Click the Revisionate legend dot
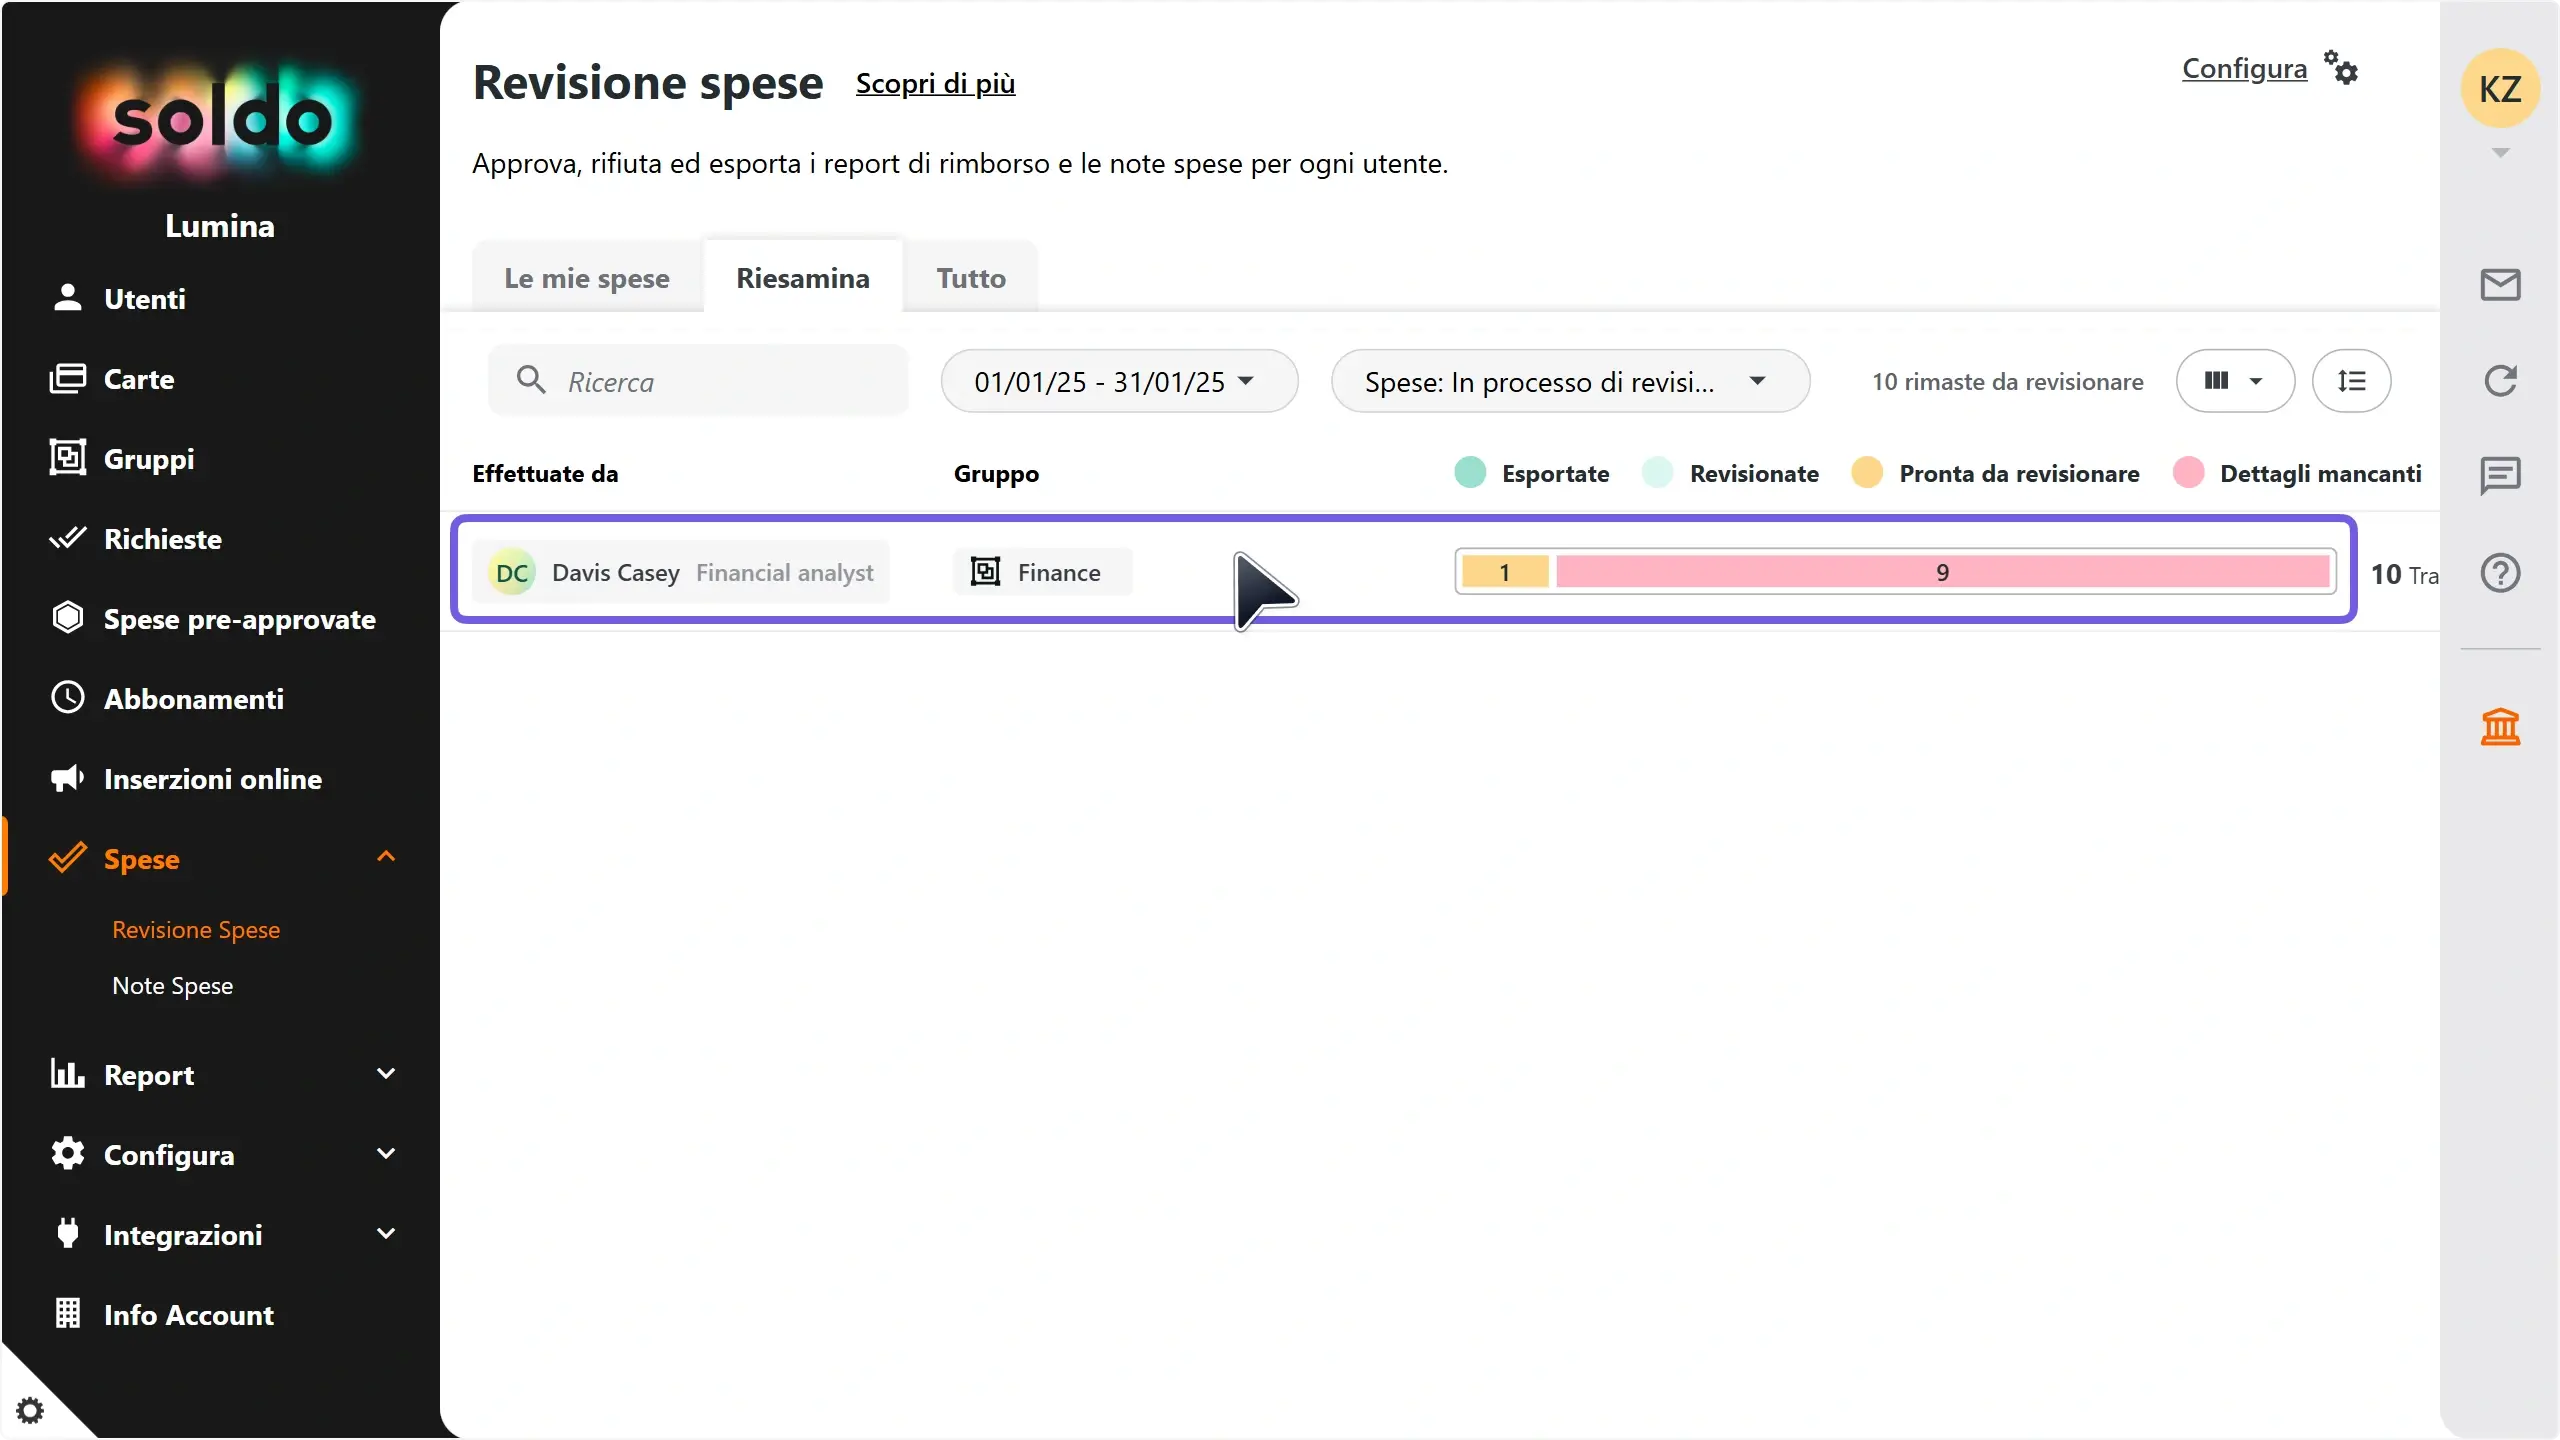Image resolution: width=2560 pixels, height=1440 pixels. pyautogui.click(x=1658, y=473)
